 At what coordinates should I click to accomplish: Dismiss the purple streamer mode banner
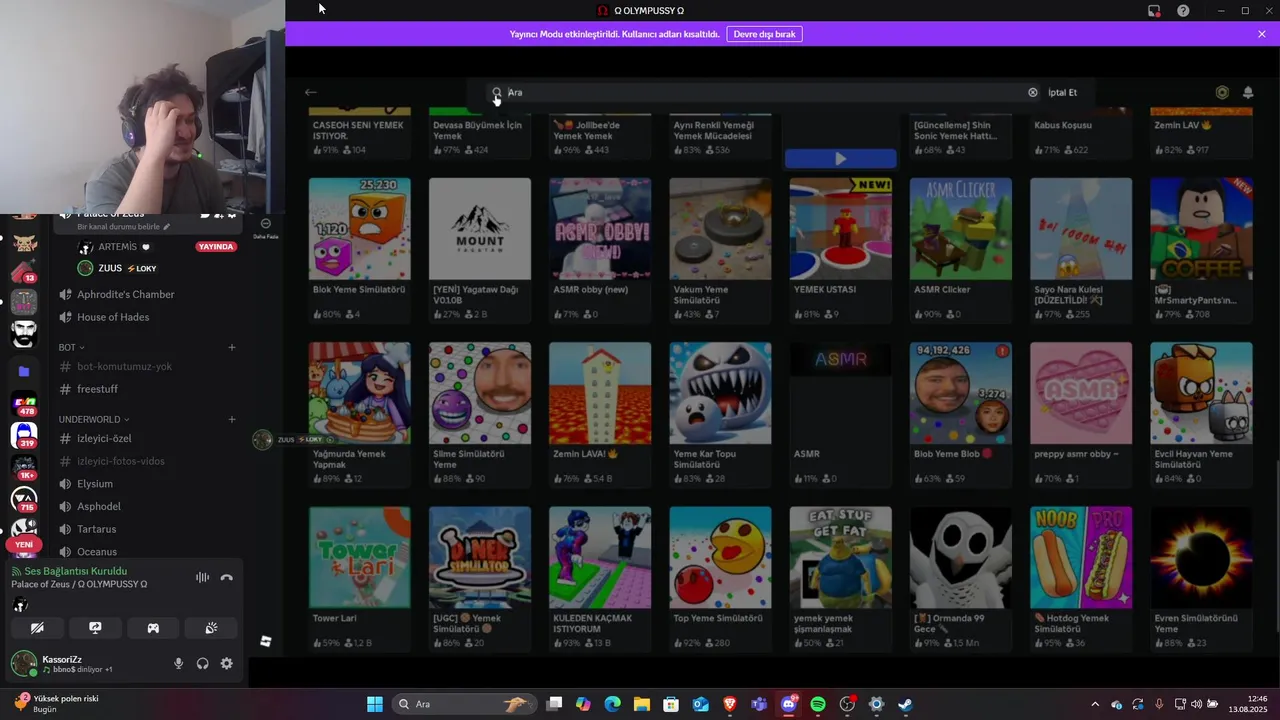click(x=1262, y=34)
